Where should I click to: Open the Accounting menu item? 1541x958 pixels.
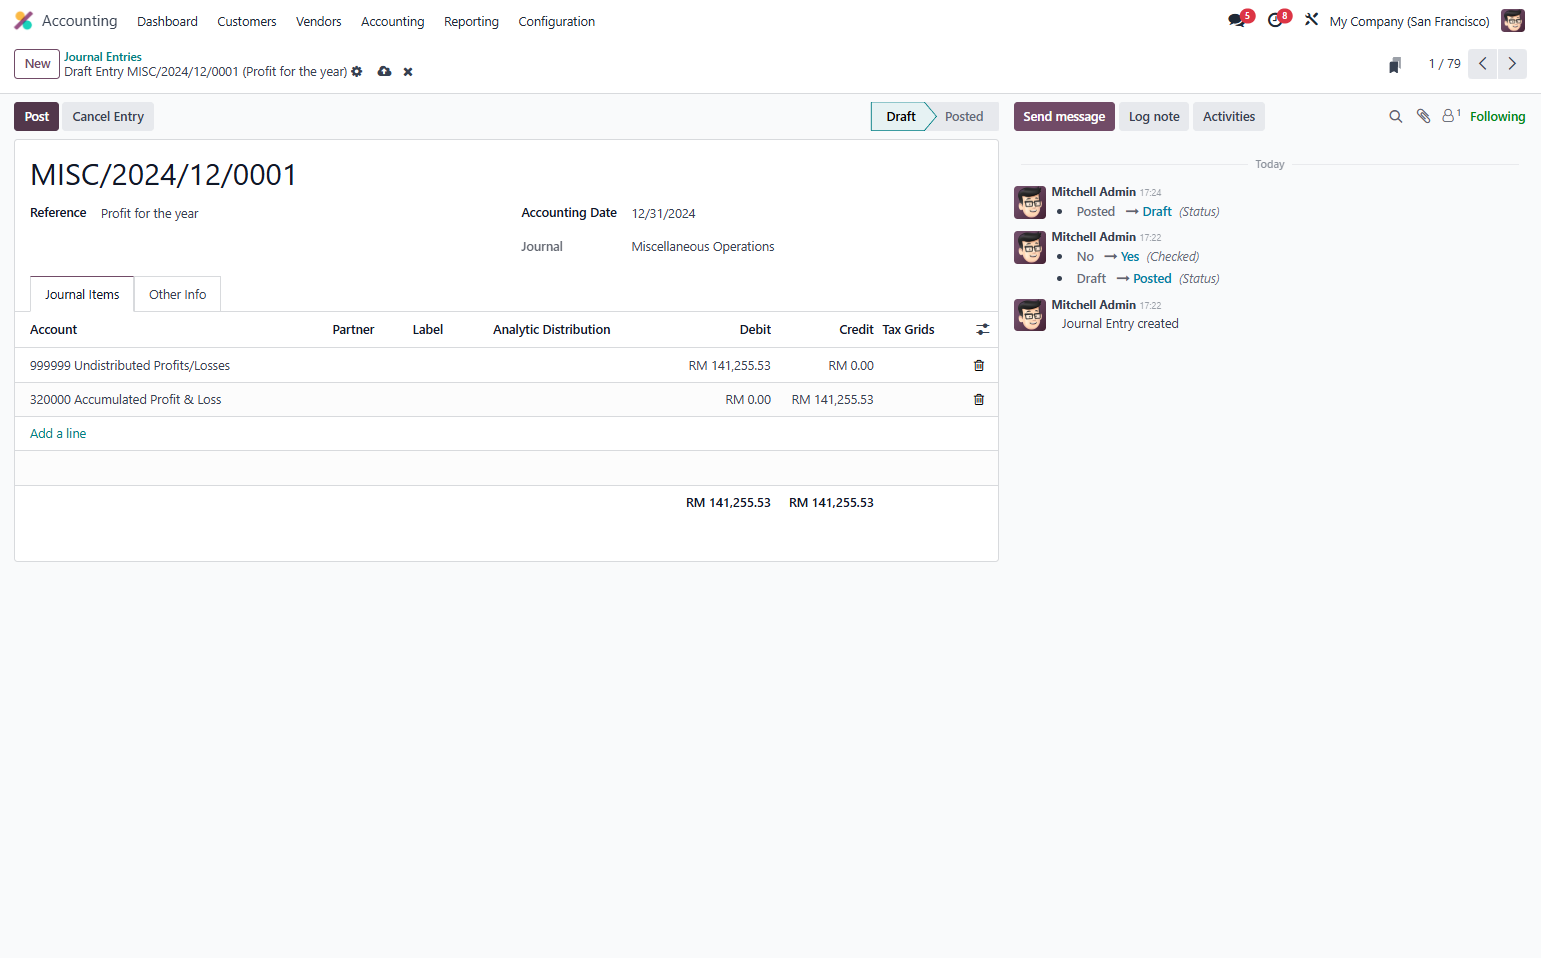point(393,21)
